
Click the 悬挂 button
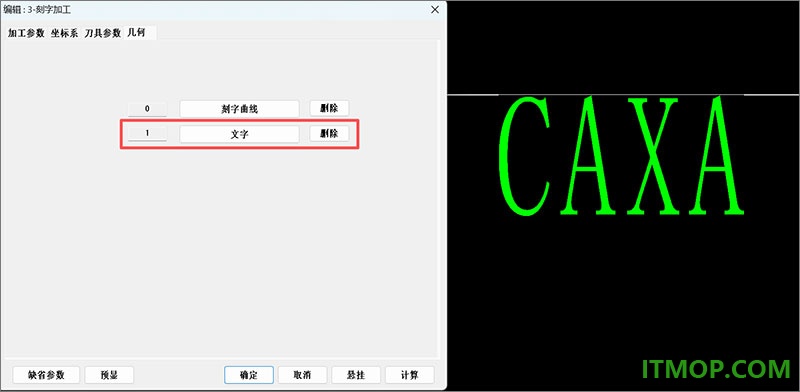(356, 375)
